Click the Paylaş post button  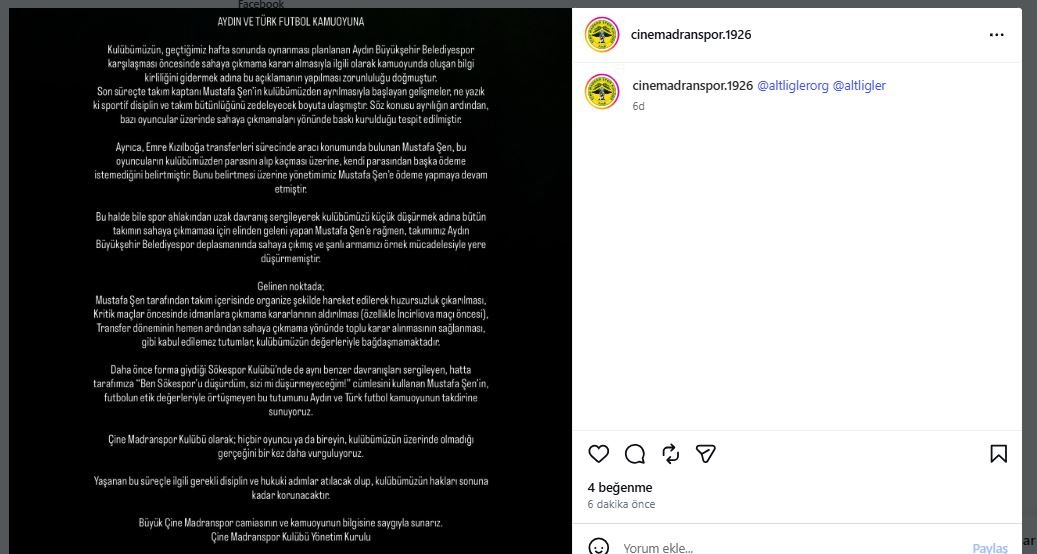click(989, 548)
